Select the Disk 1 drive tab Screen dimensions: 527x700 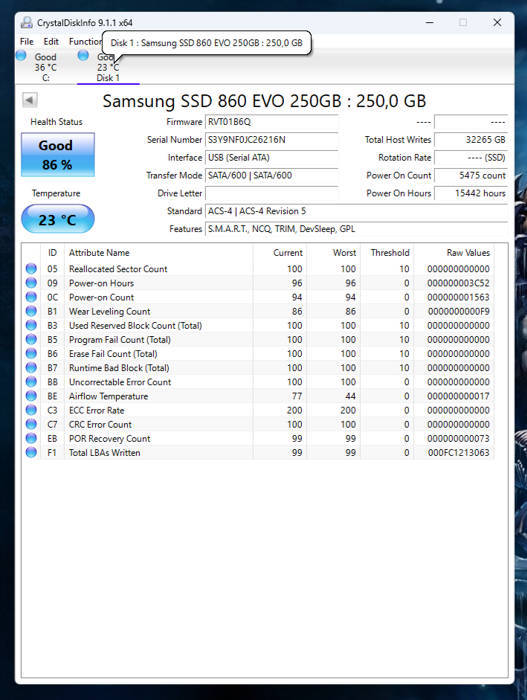click(x=108, y=67)
